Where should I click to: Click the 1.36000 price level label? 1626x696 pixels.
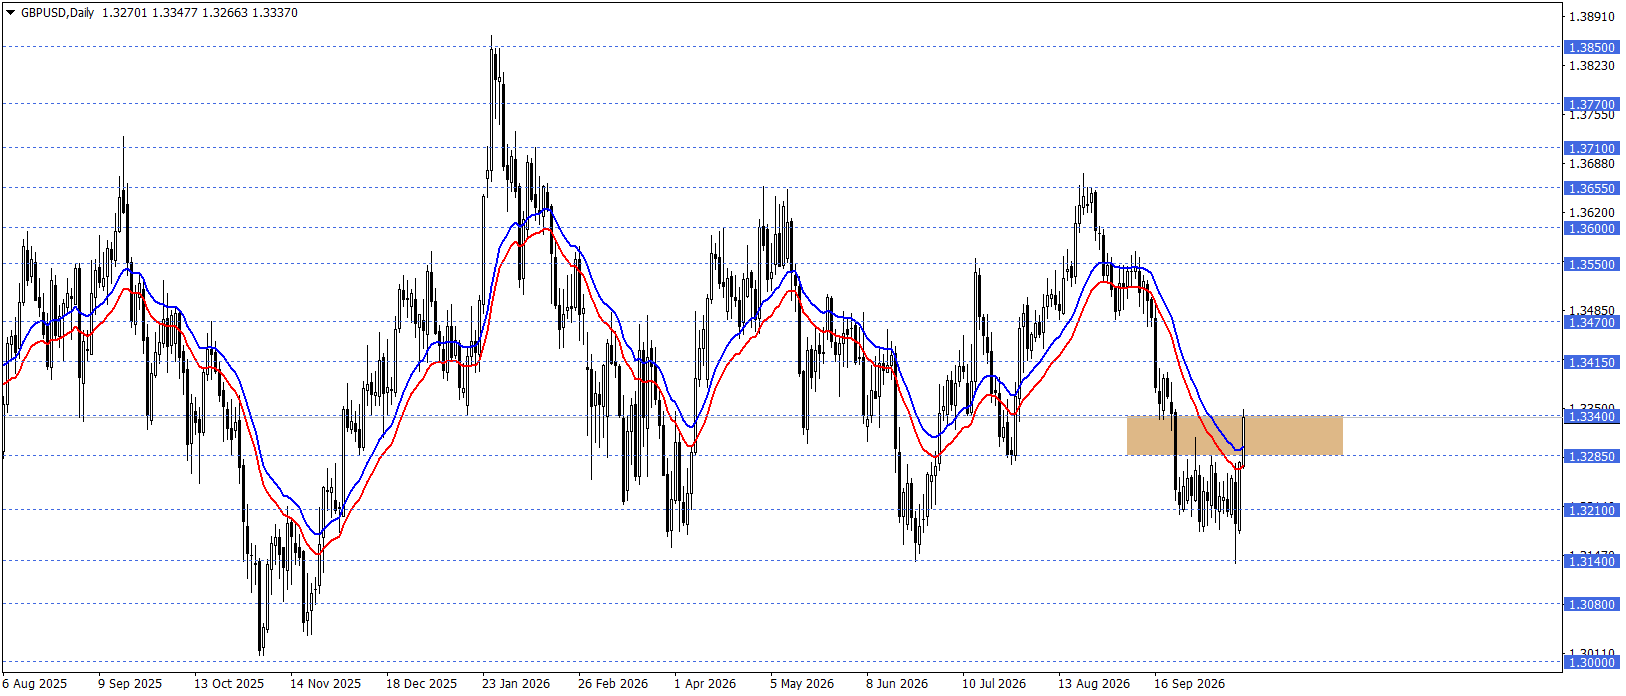click(x=1591, y=228)
